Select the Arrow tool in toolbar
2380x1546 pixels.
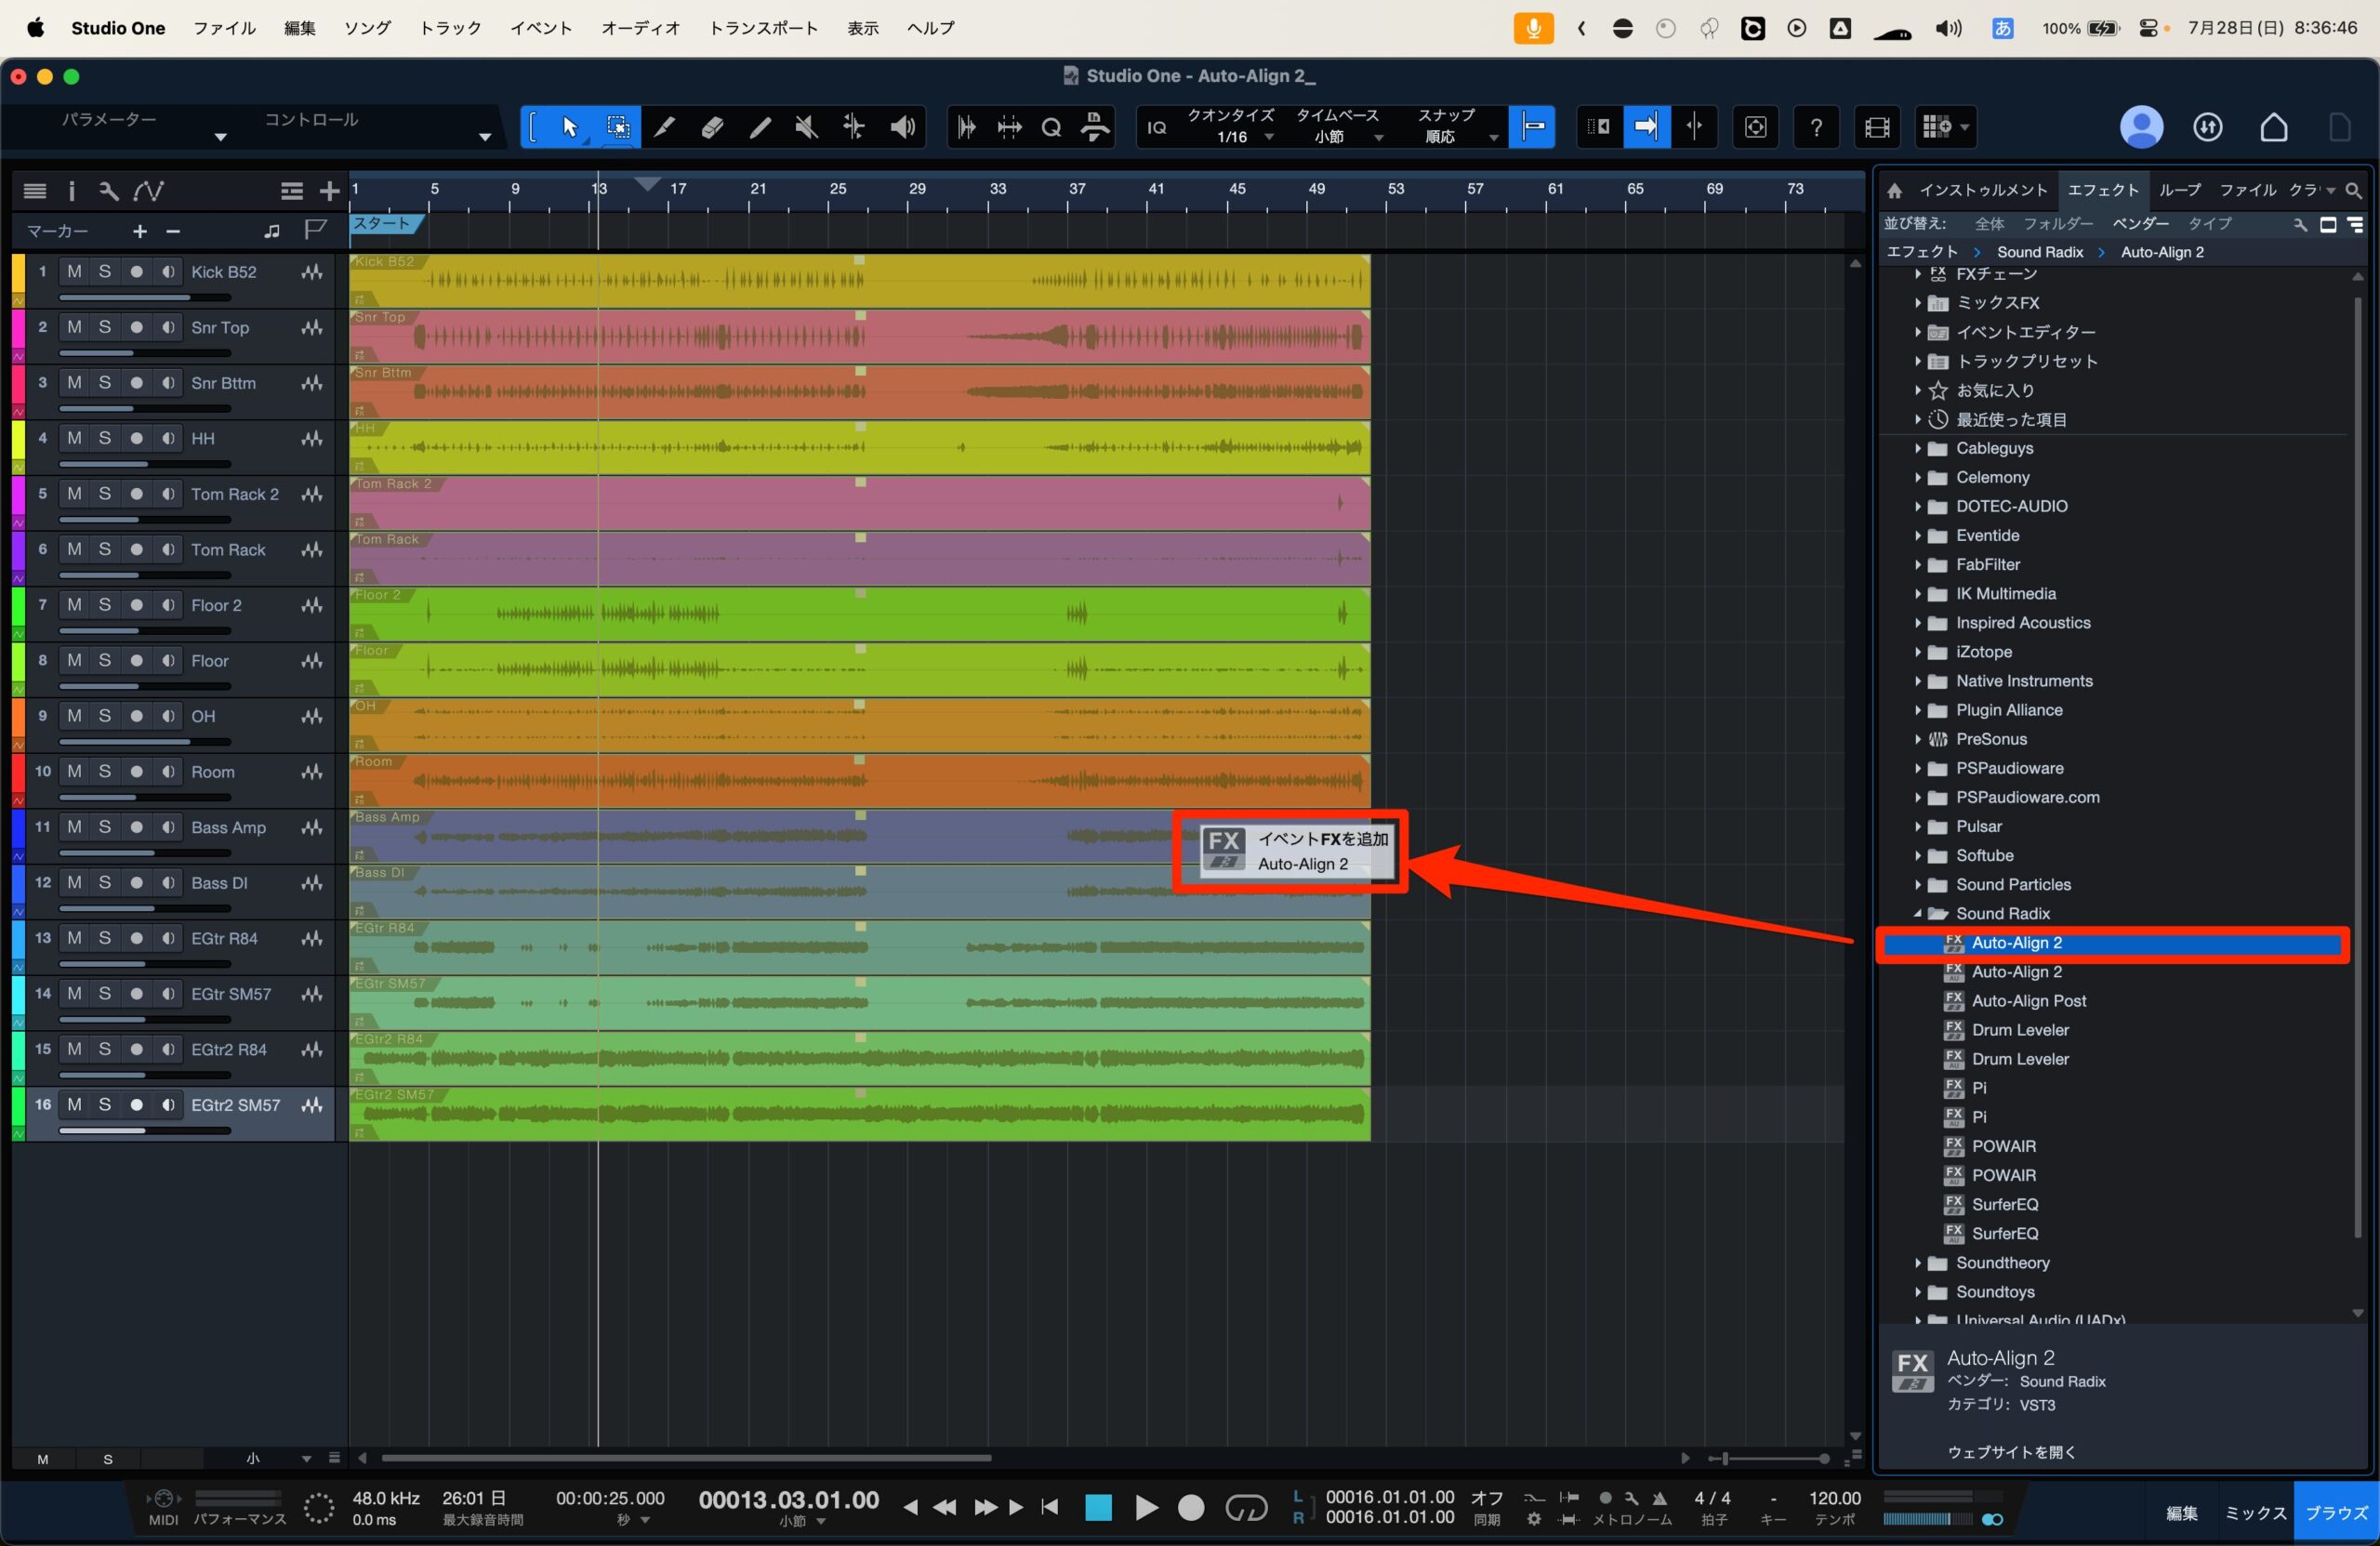tap(570, 127)
